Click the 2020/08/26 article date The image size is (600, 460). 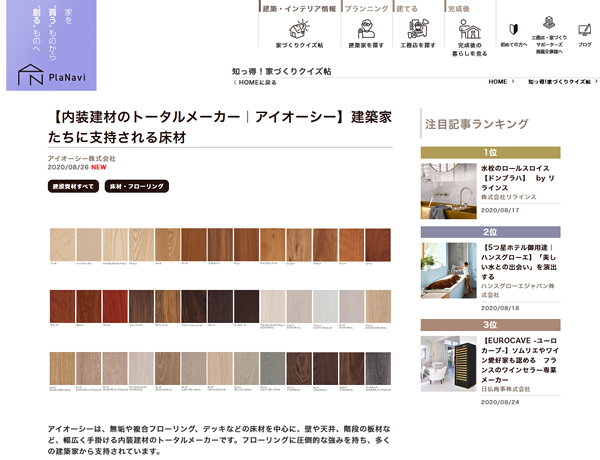click(x=68, y=167)
